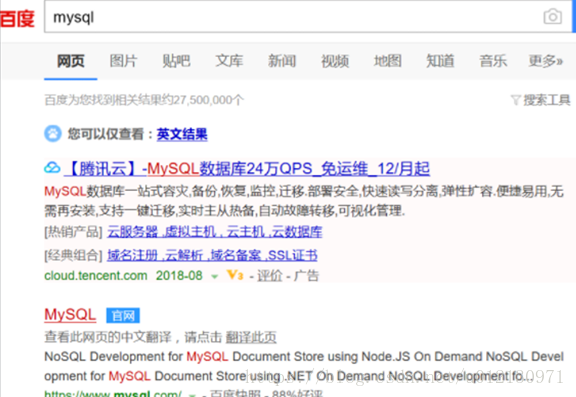Select the 网页 tab

71,61
